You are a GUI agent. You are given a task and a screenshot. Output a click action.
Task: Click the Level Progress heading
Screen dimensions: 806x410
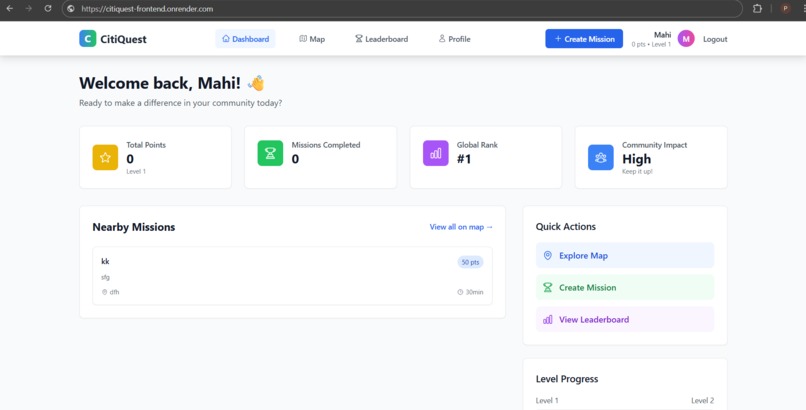coord(567,379)
